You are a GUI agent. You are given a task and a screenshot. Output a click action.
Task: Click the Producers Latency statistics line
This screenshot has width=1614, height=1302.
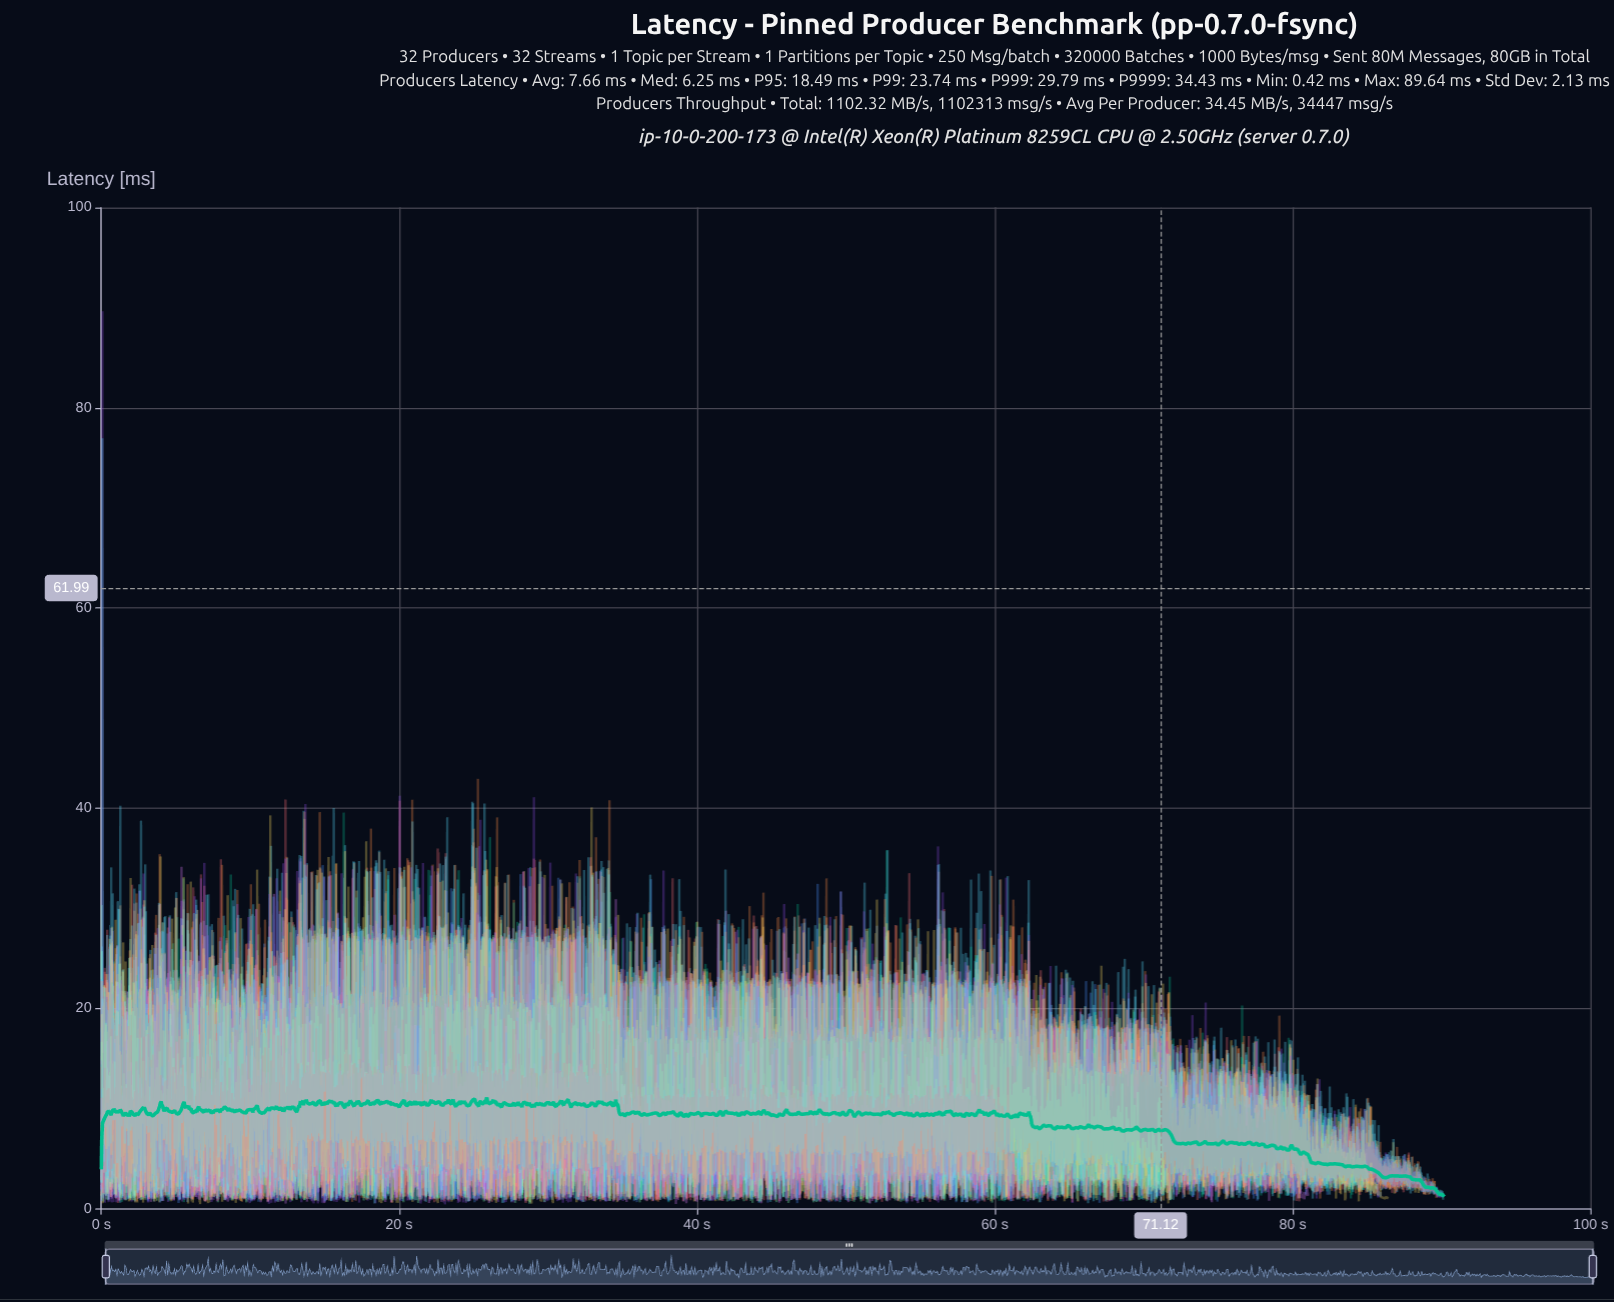tap(994, 80)
